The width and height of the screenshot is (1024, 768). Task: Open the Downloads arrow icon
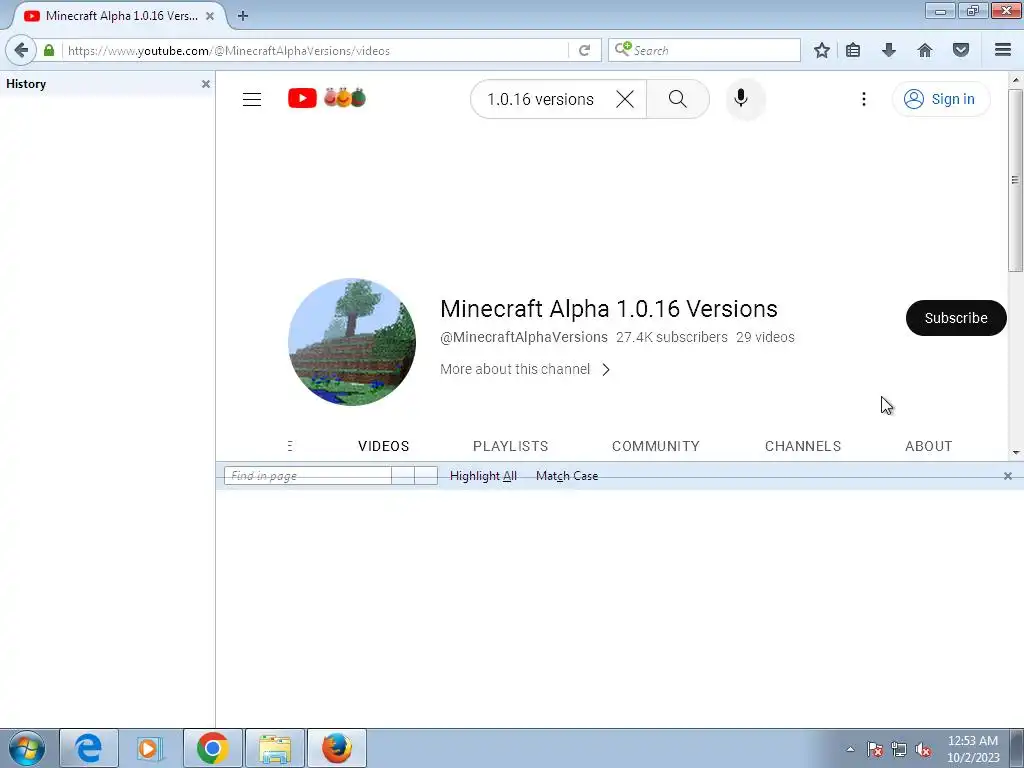click(x=889, y=50)
